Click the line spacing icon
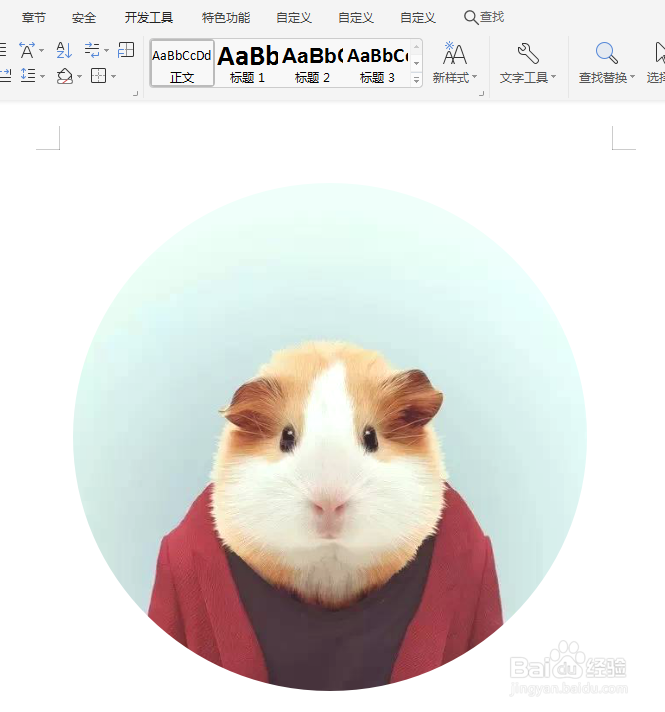Screen dimensions: 665x712 point(28,75)
